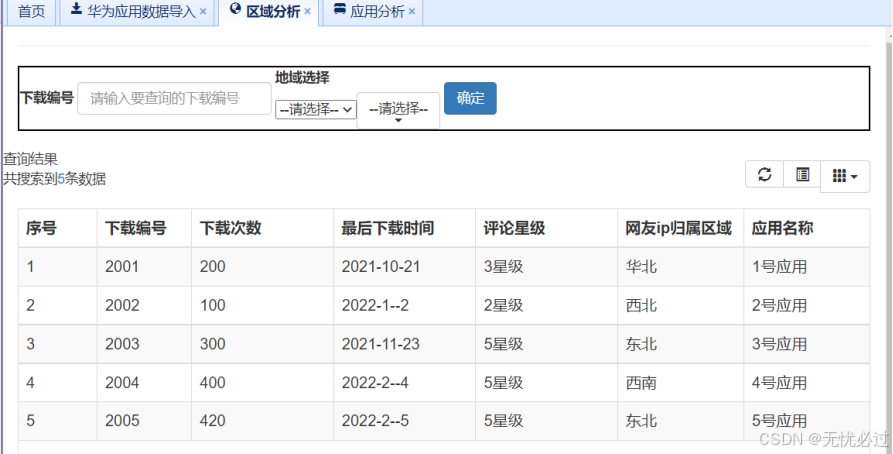This screenshot has width=893, height=454.
Task: Open the second --请选择-- dropdown with caret
Action: [x=398, y=111]
